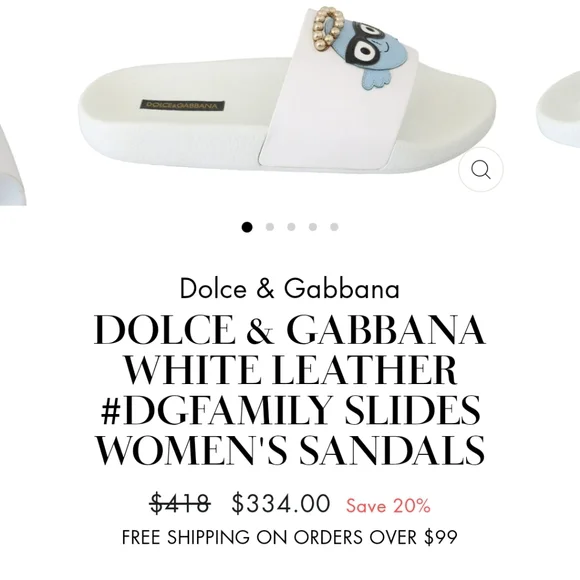This screenshot has height=580, width=580.
Task: Show the last carousel dot image
Action: pos(334,227)
